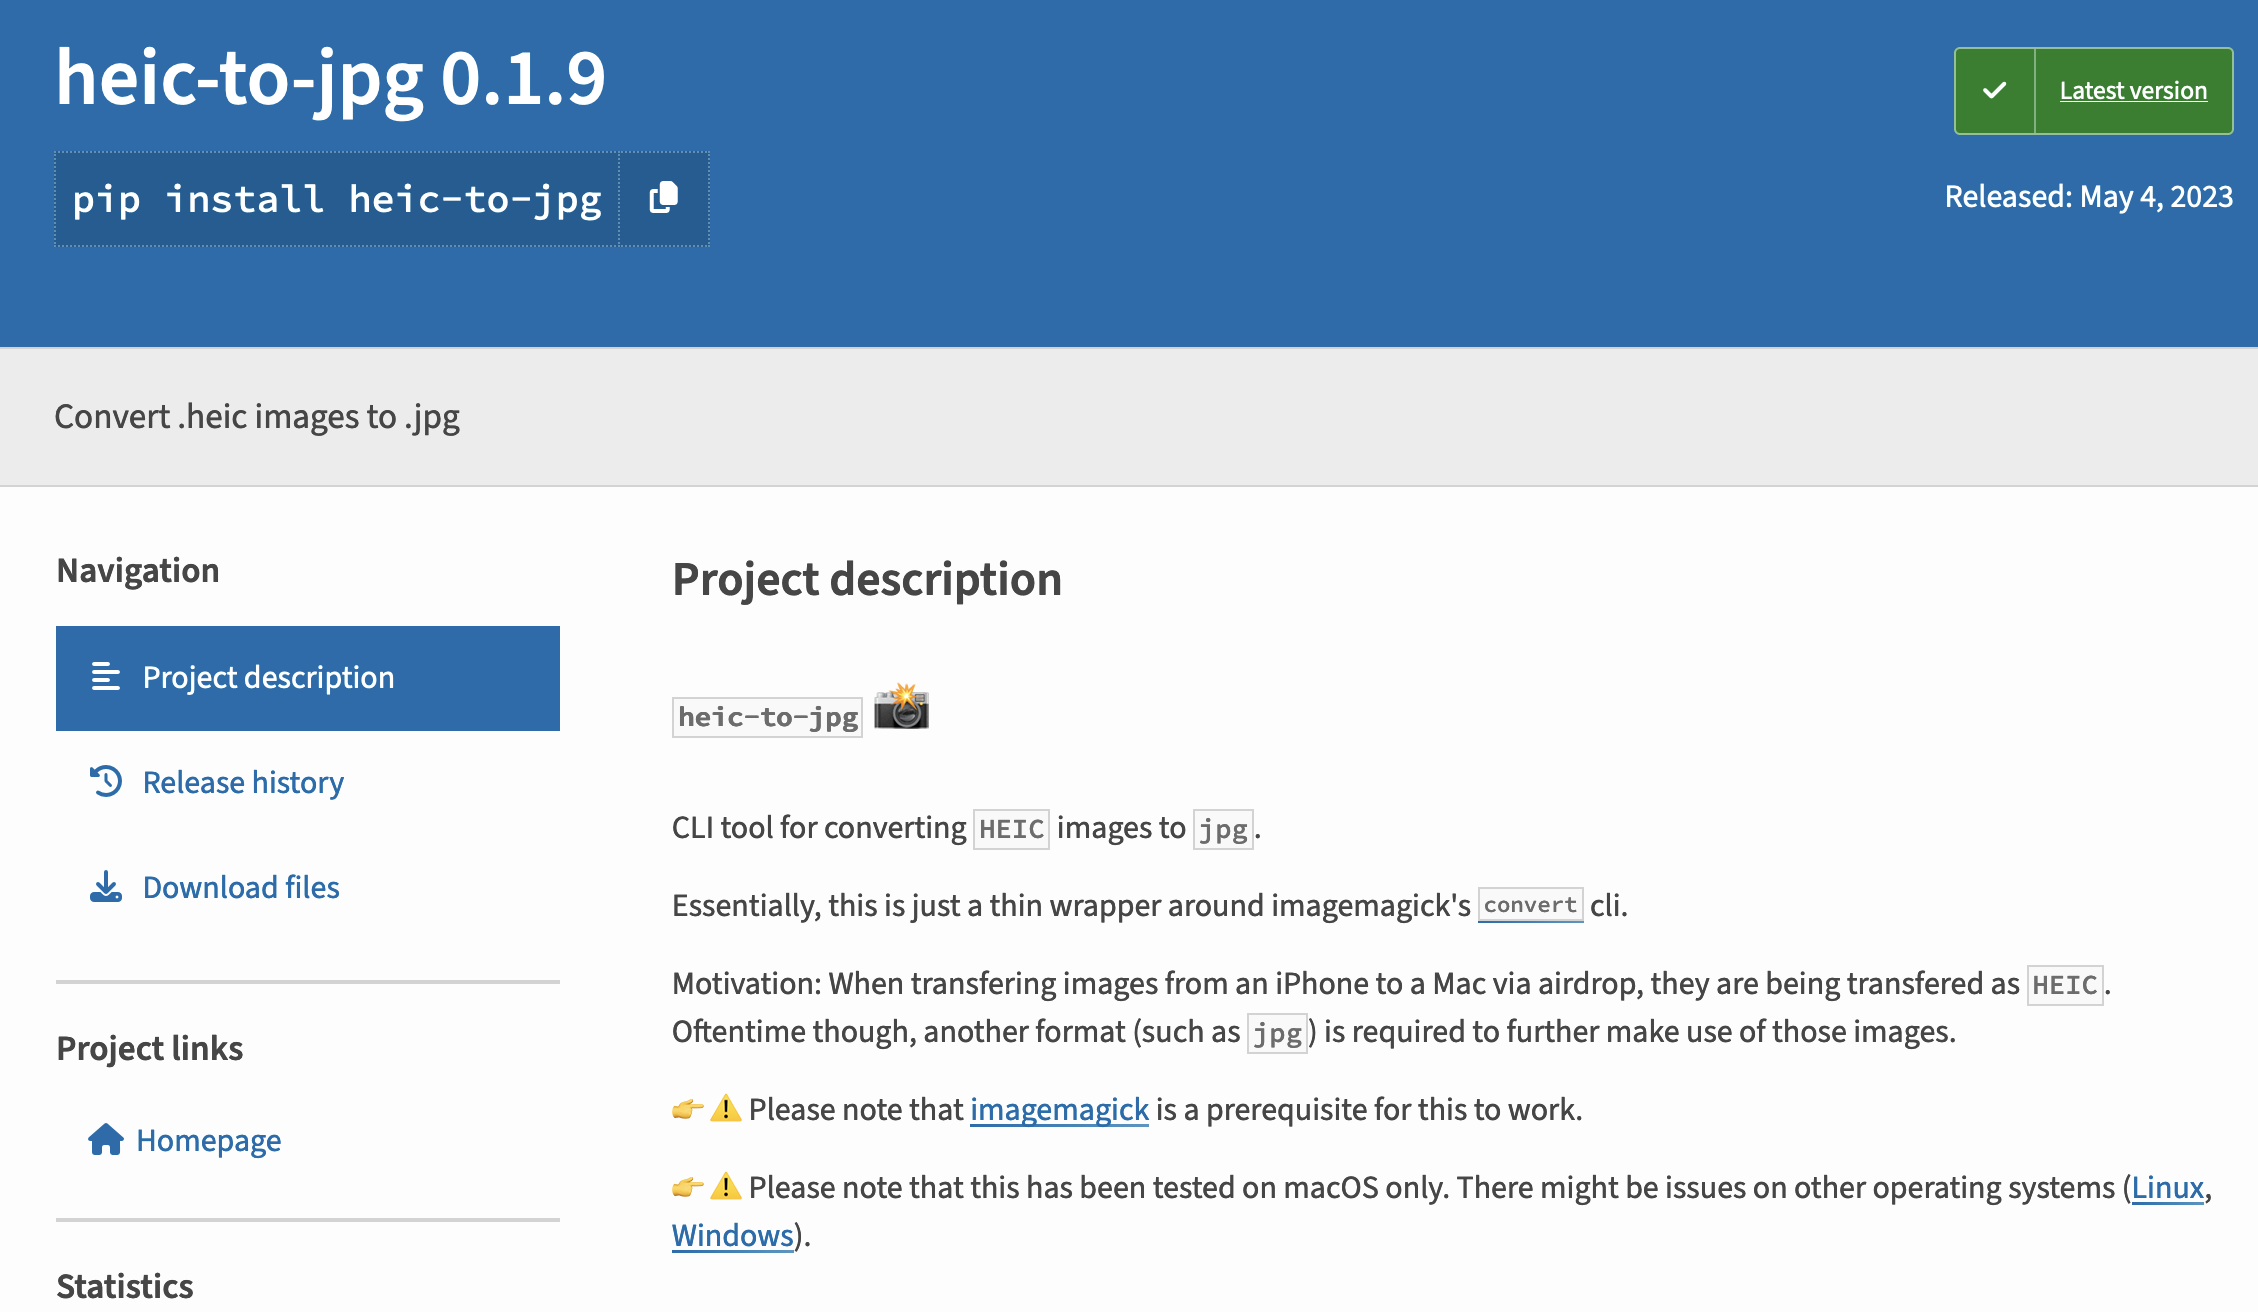The image size is (2258, 1312).
Task: Select the Project description navigation tab
Action: [x=268, y=678]
